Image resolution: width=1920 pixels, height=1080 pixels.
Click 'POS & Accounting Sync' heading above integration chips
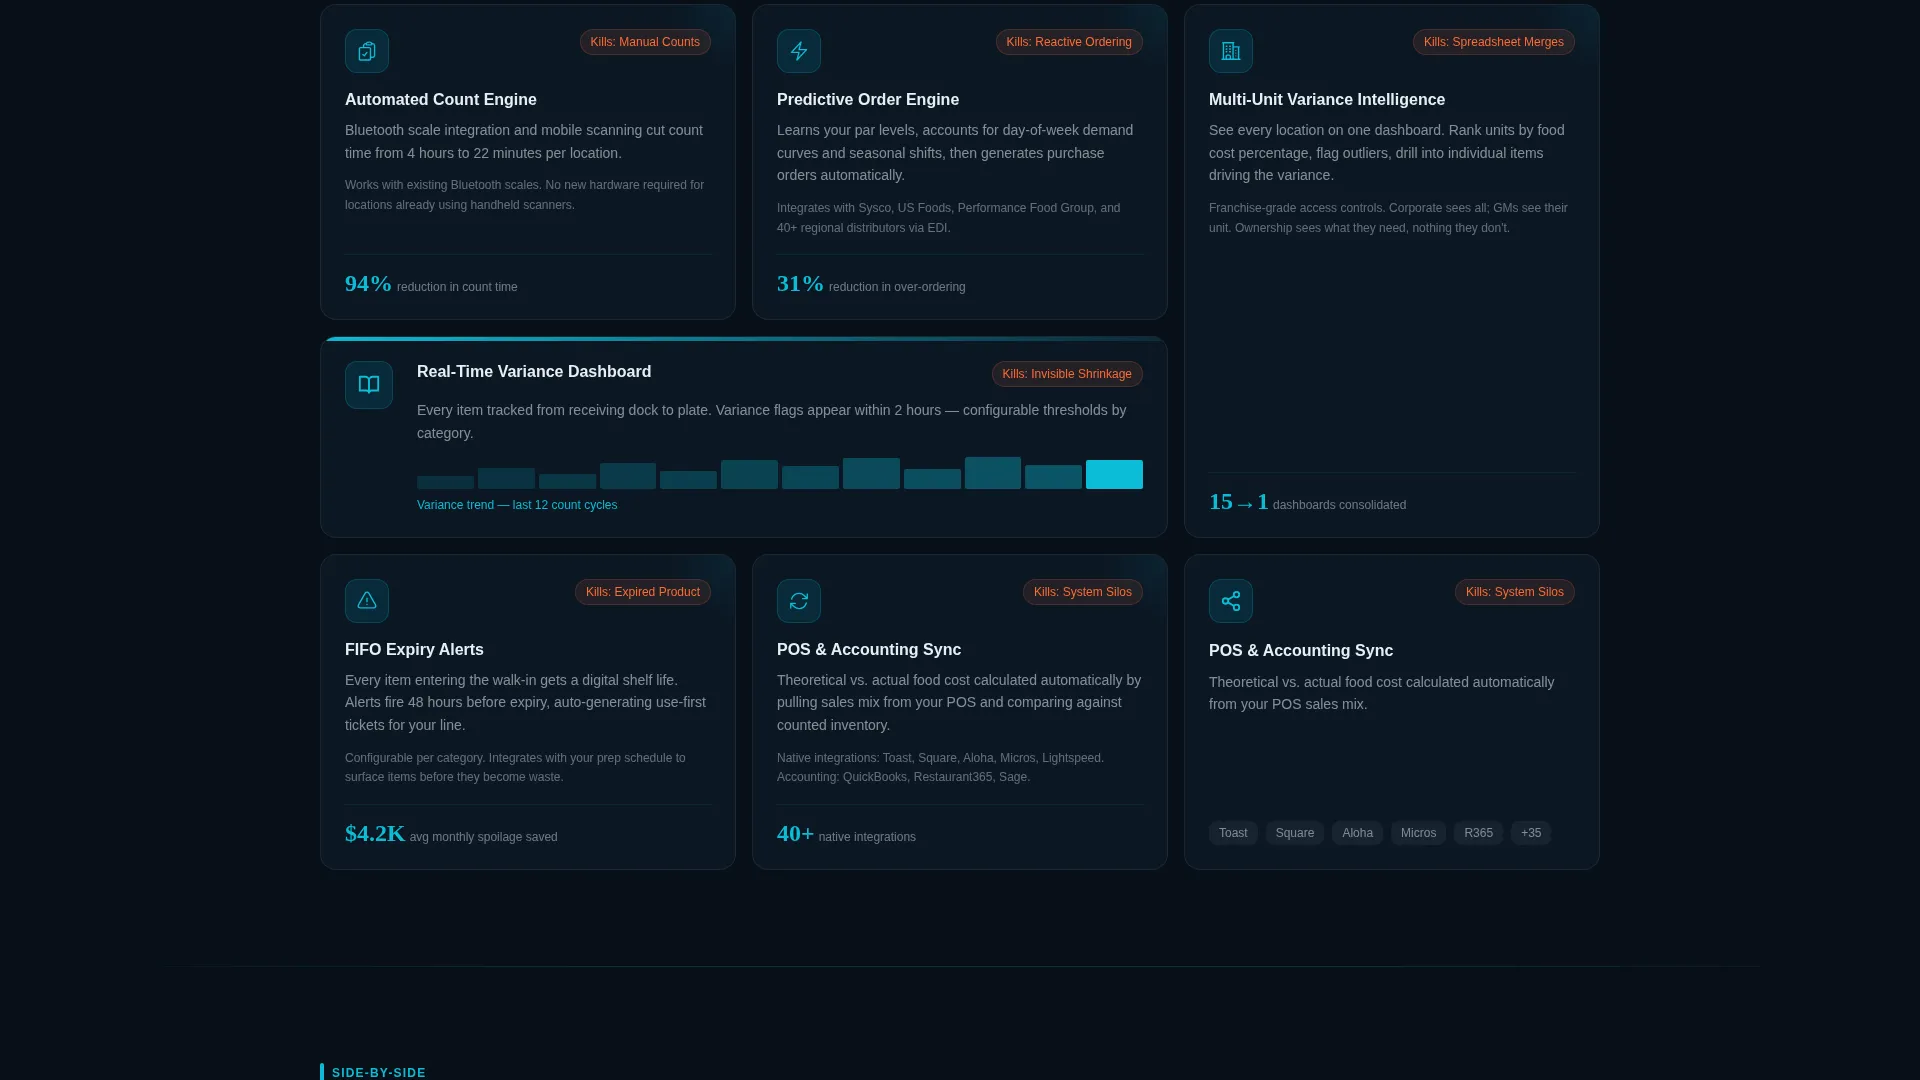click(1301, 651)
